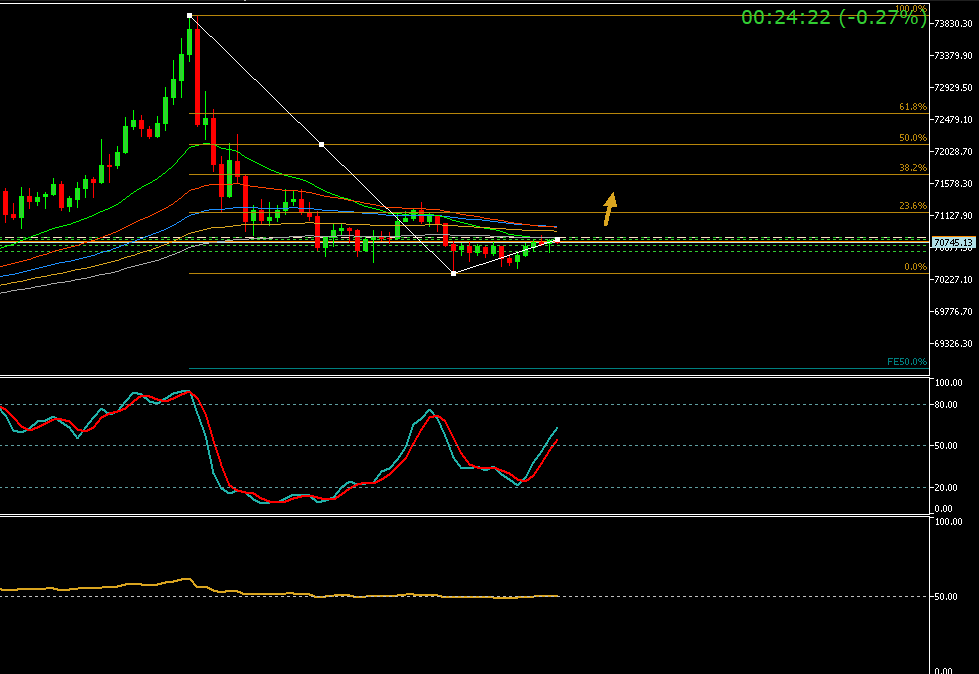The width and height of the screenshot is (979, 674).
Task: Click the stochastic peak near level 80
Action: tap(430, 411)
